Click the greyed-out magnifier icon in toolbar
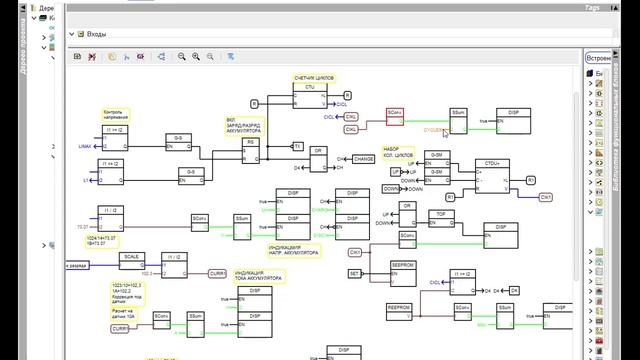640x360 pixels. pyautogui.click(x=210, y=57)
